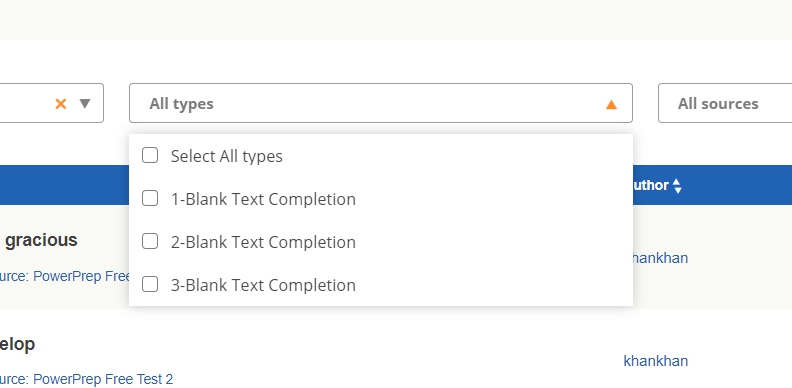
Task: Choose the 1-Blank Text Completion label
Action: 263,199
